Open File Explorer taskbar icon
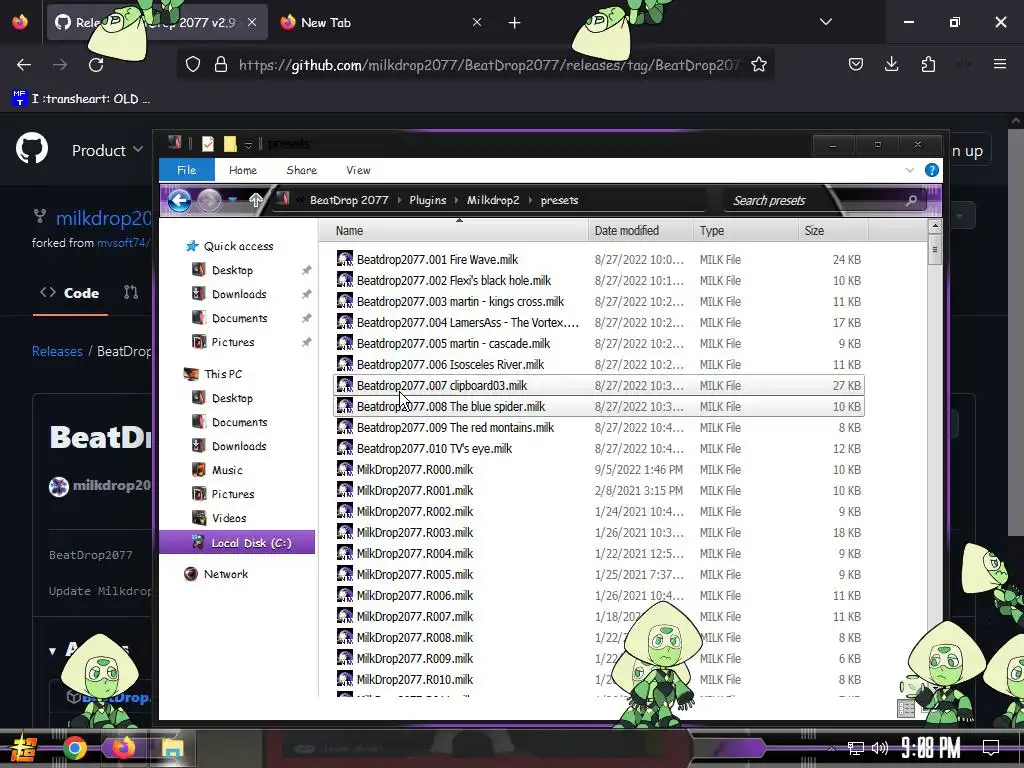 tap(172, 748)
